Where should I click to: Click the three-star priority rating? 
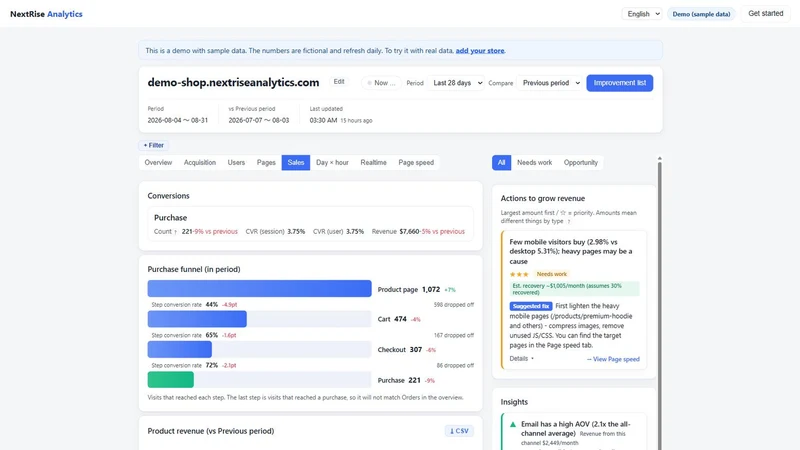click(x=519, y=274)
